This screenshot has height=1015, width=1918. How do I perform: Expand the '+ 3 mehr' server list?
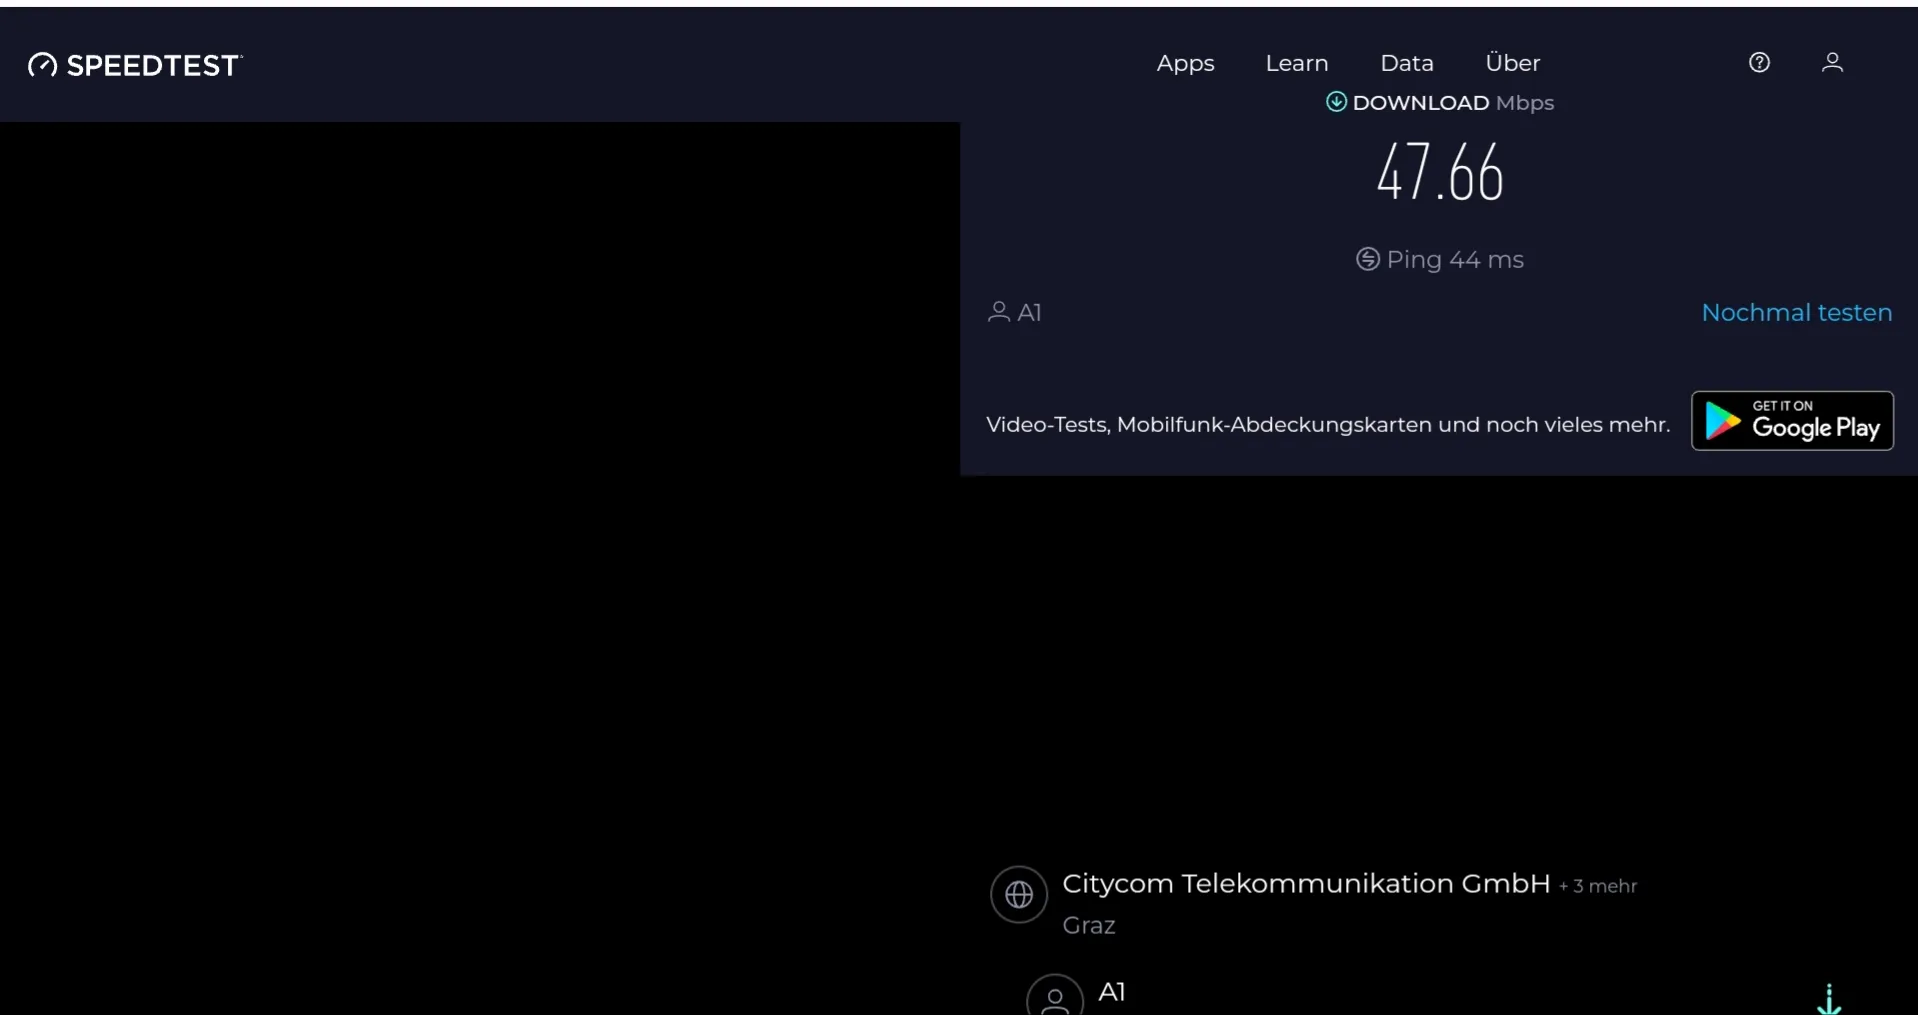tap(1597, 886)
